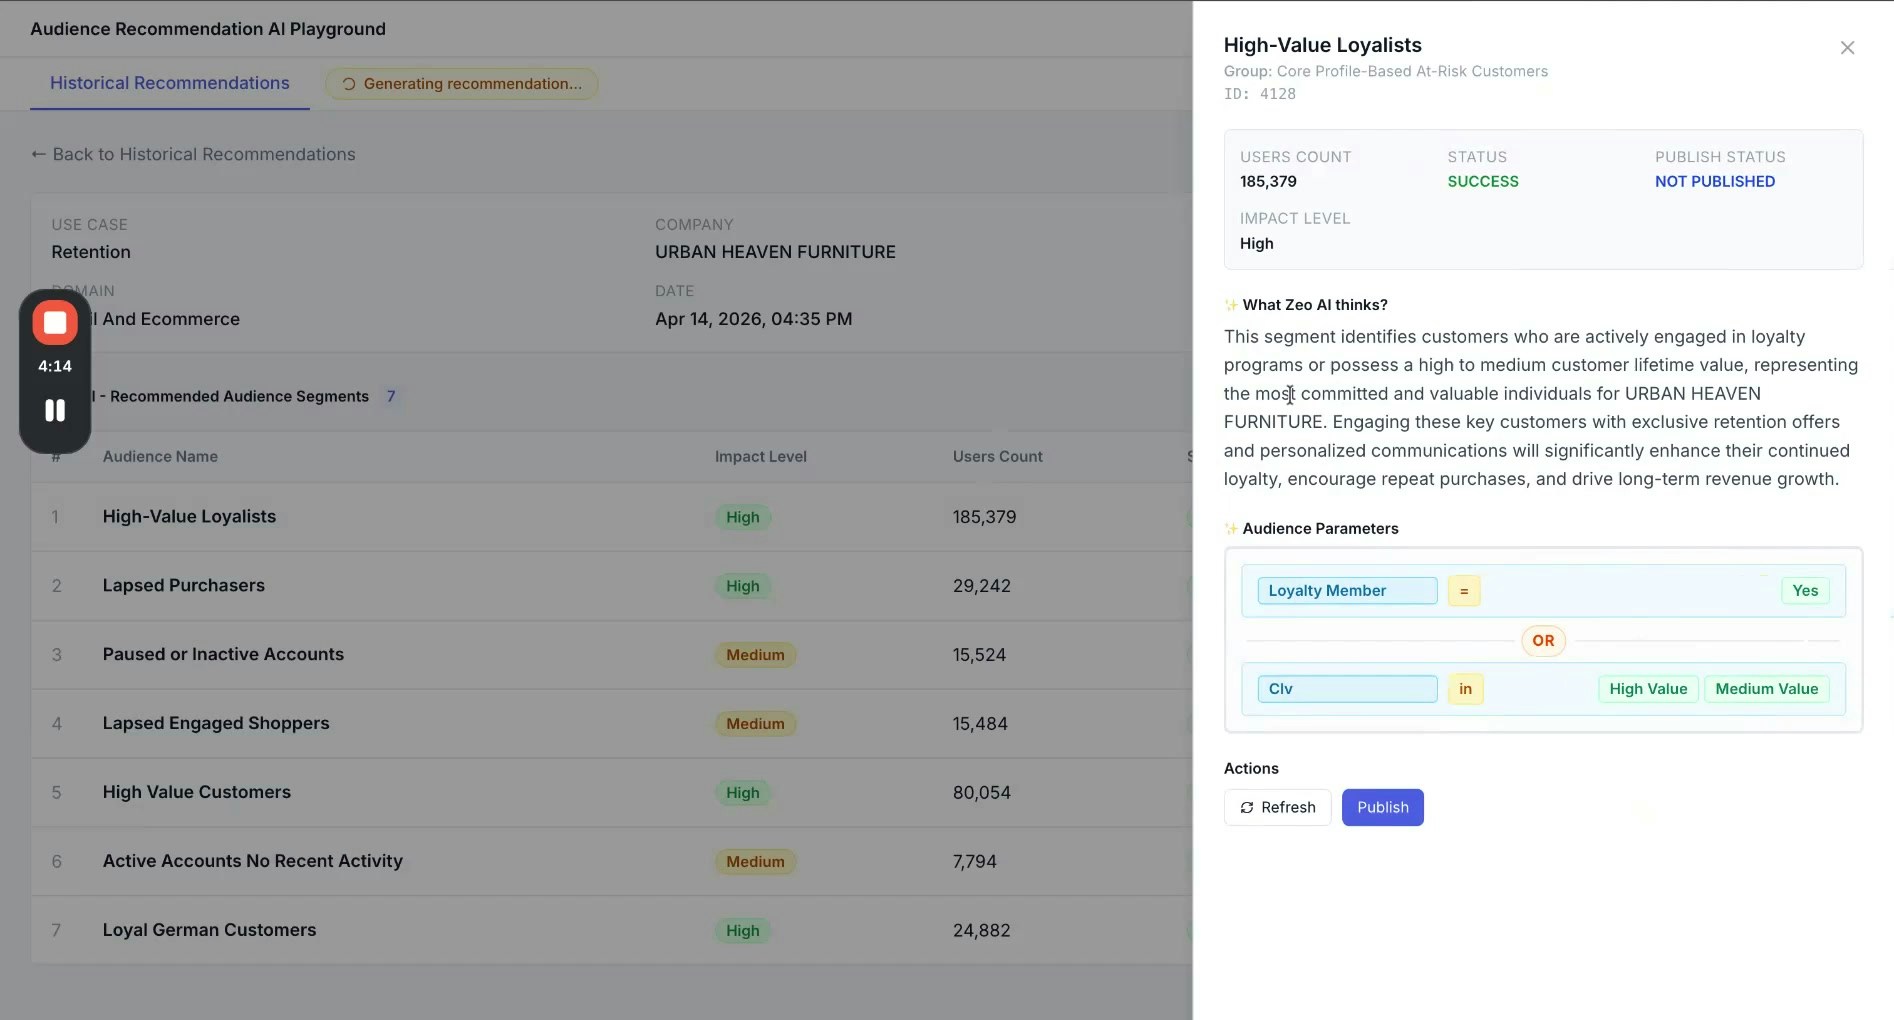Click the sparkle icon beside Audience Parameters
Viewport: 1894px width, 1020px height.
[1231, 529]
